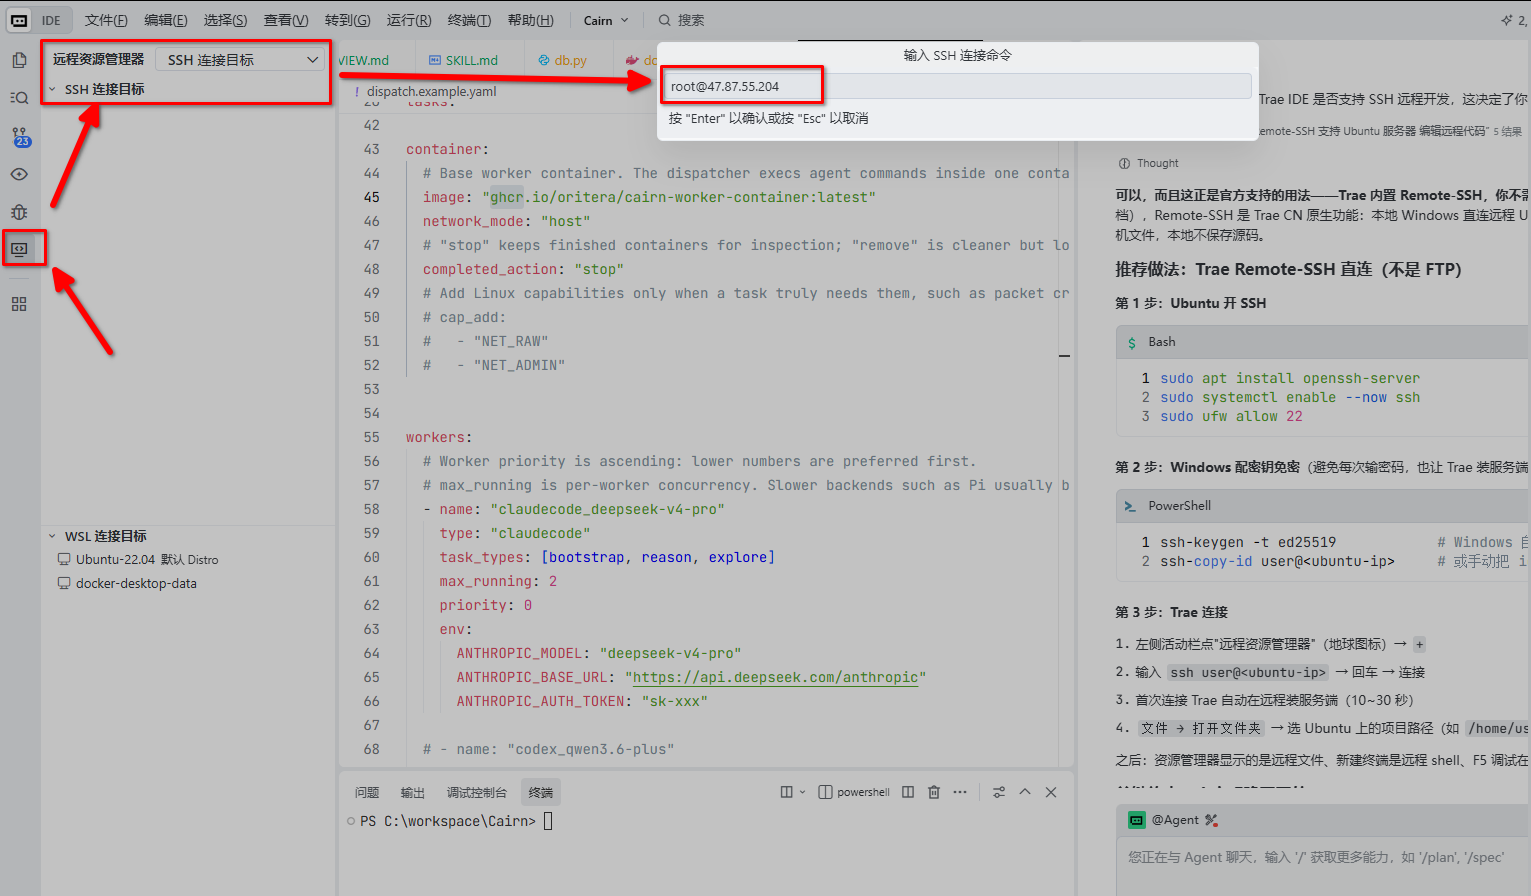The width and height of the screenshot is (1531, 896).
Task: Select the 终端 panel tab
Action: click(x=541, y=792)
